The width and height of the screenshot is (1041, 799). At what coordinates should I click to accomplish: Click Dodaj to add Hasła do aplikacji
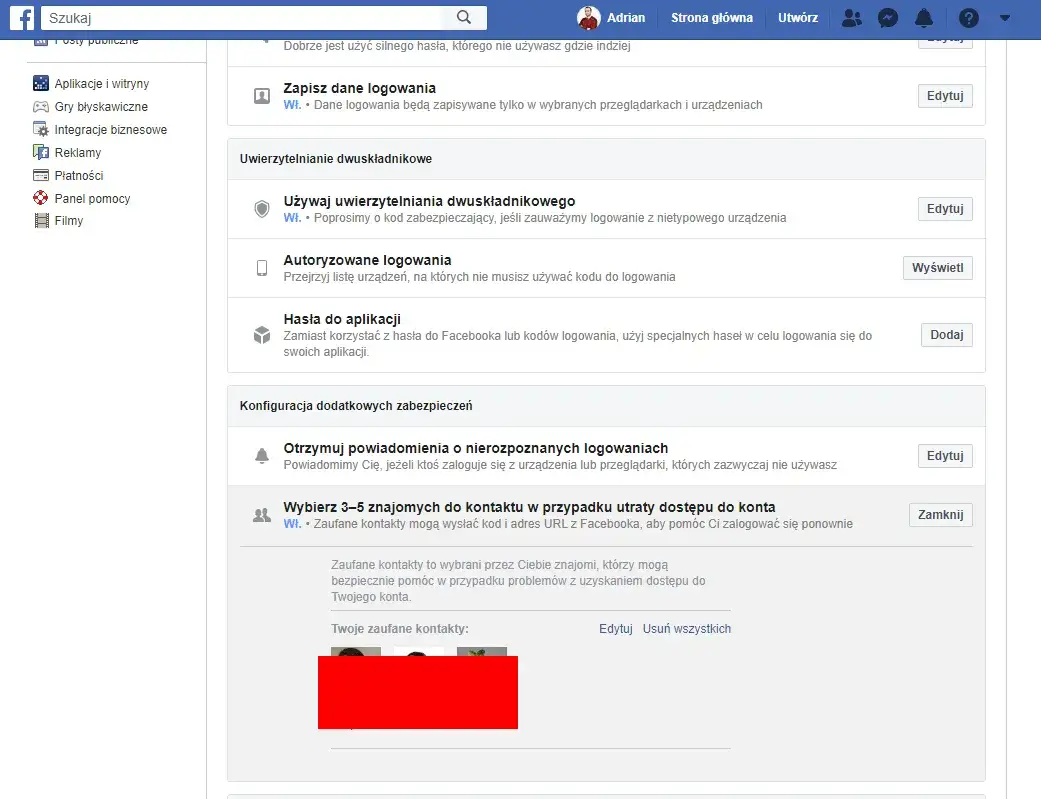(946, 334)
